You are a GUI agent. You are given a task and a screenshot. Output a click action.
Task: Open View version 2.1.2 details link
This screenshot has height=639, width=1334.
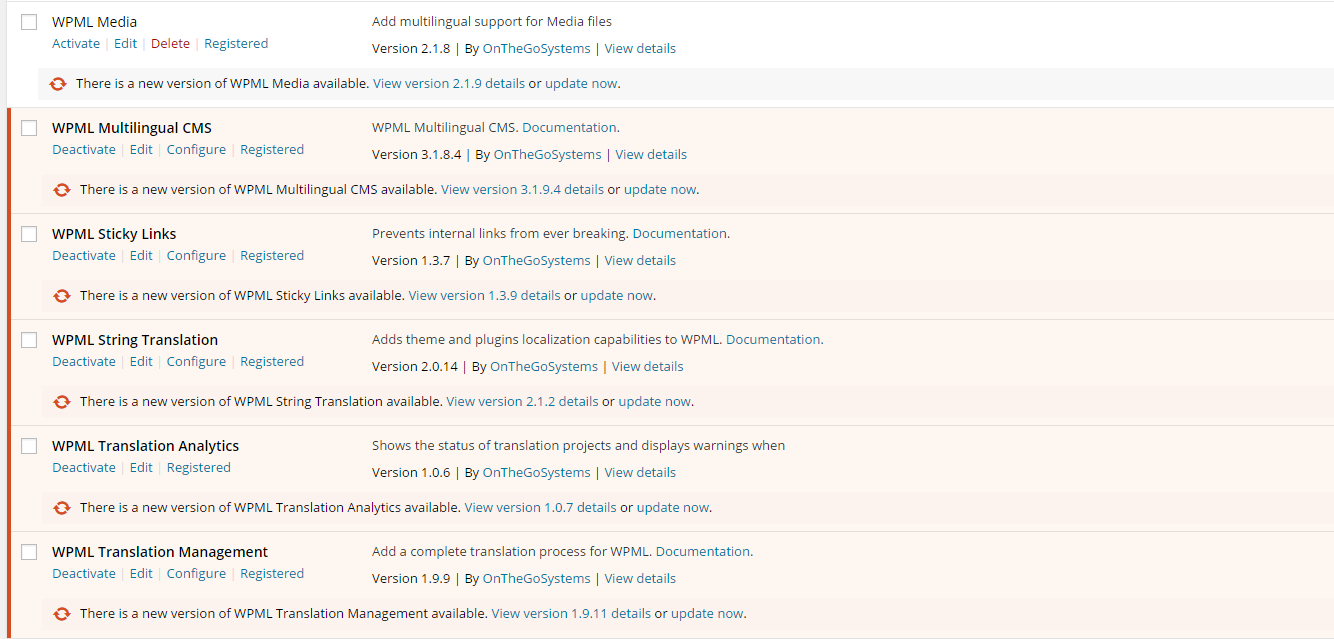[522, 402]
